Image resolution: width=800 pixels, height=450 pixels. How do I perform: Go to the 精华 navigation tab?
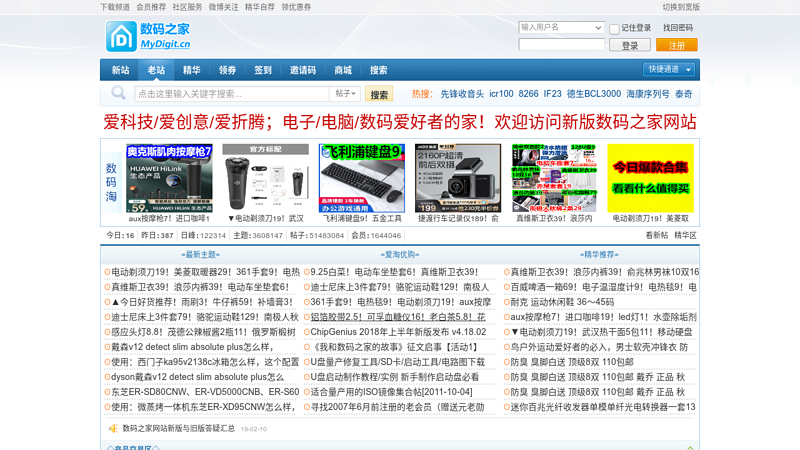(x=191, y=70)
